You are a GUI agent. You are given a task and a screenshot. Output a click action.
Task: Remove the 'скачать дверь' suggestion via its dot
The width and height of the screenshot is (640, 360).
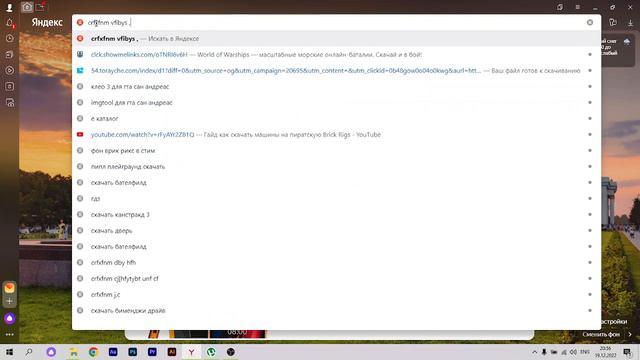coord(590,230)
